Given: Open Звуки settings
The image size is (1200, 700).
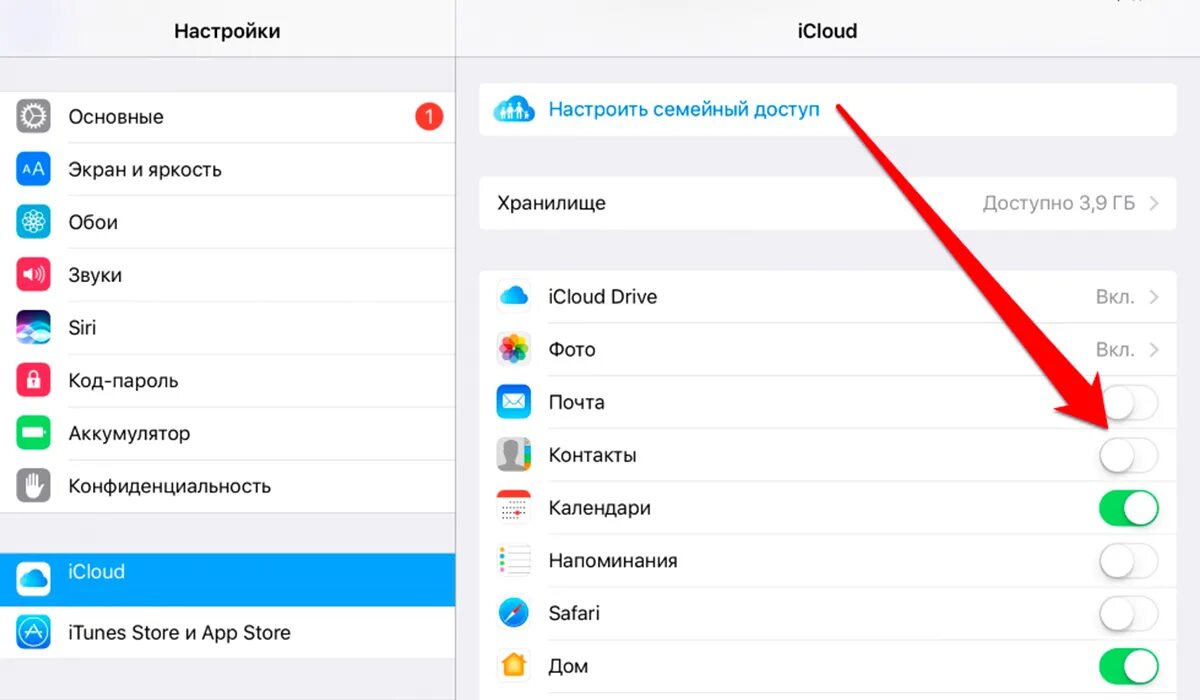Looking at the screenshot, I should click(x=228, y=275).
